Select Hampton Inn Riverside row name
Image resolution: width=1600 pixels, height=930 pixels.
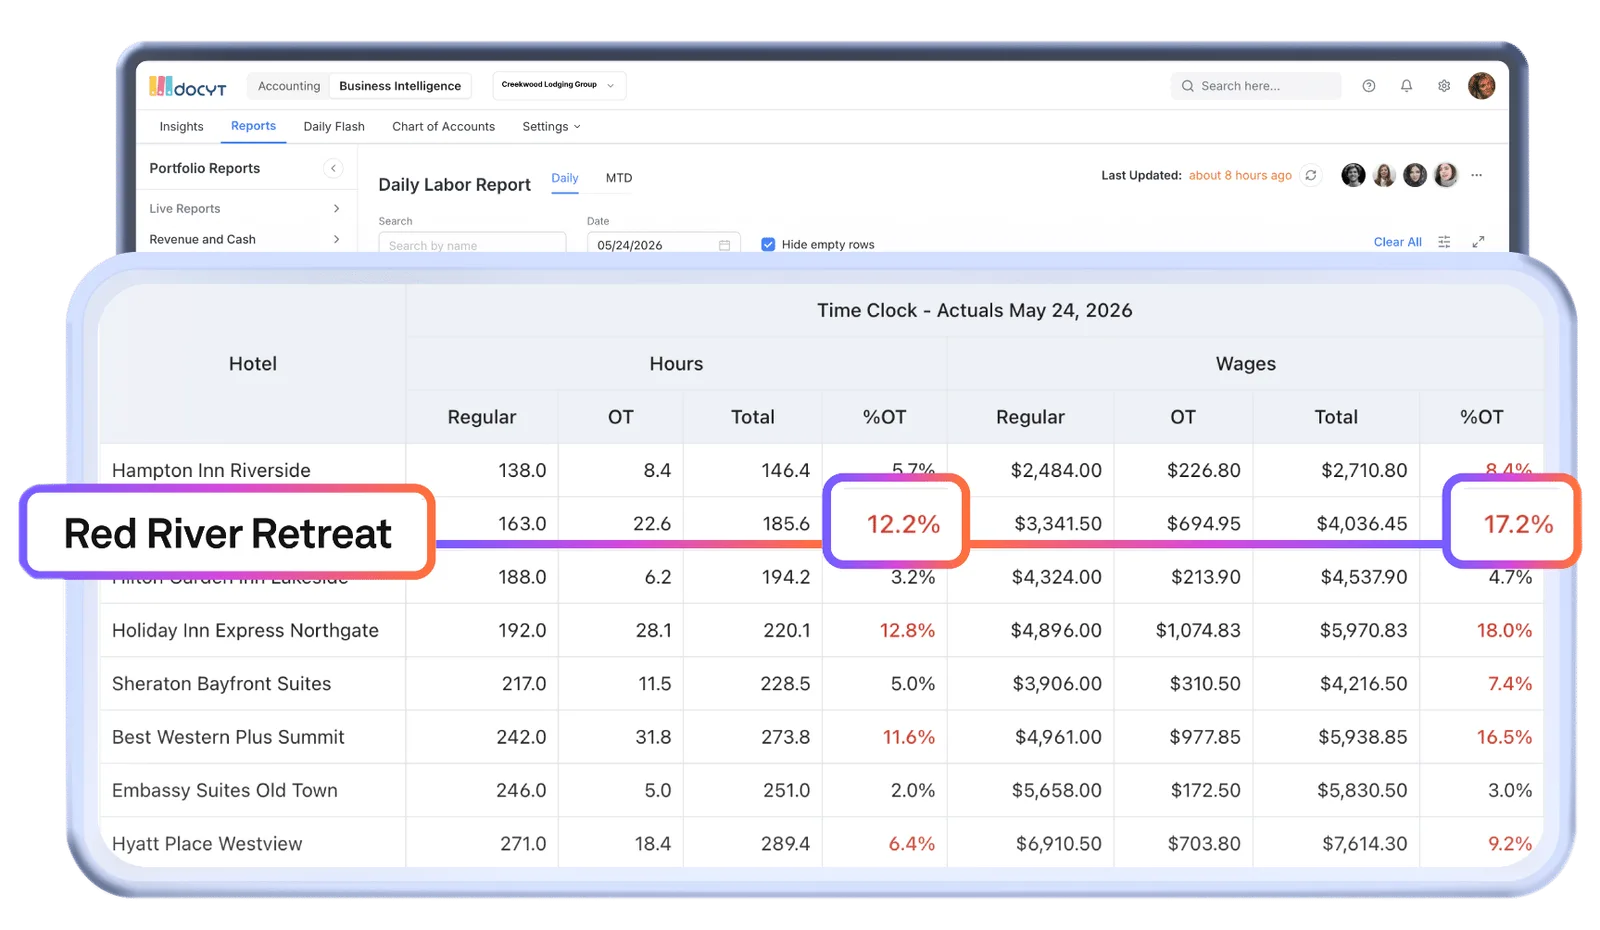coord(211,470)
